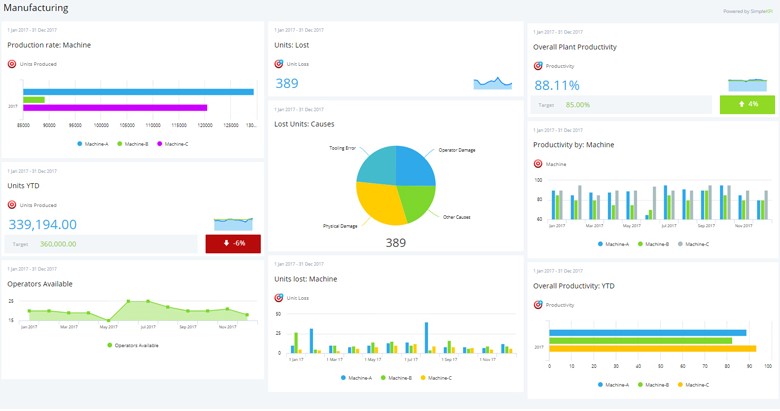Select the Physical Damage yellow pie slice
Viewport: 780px width, 411px height.
[x=381, y=204]
